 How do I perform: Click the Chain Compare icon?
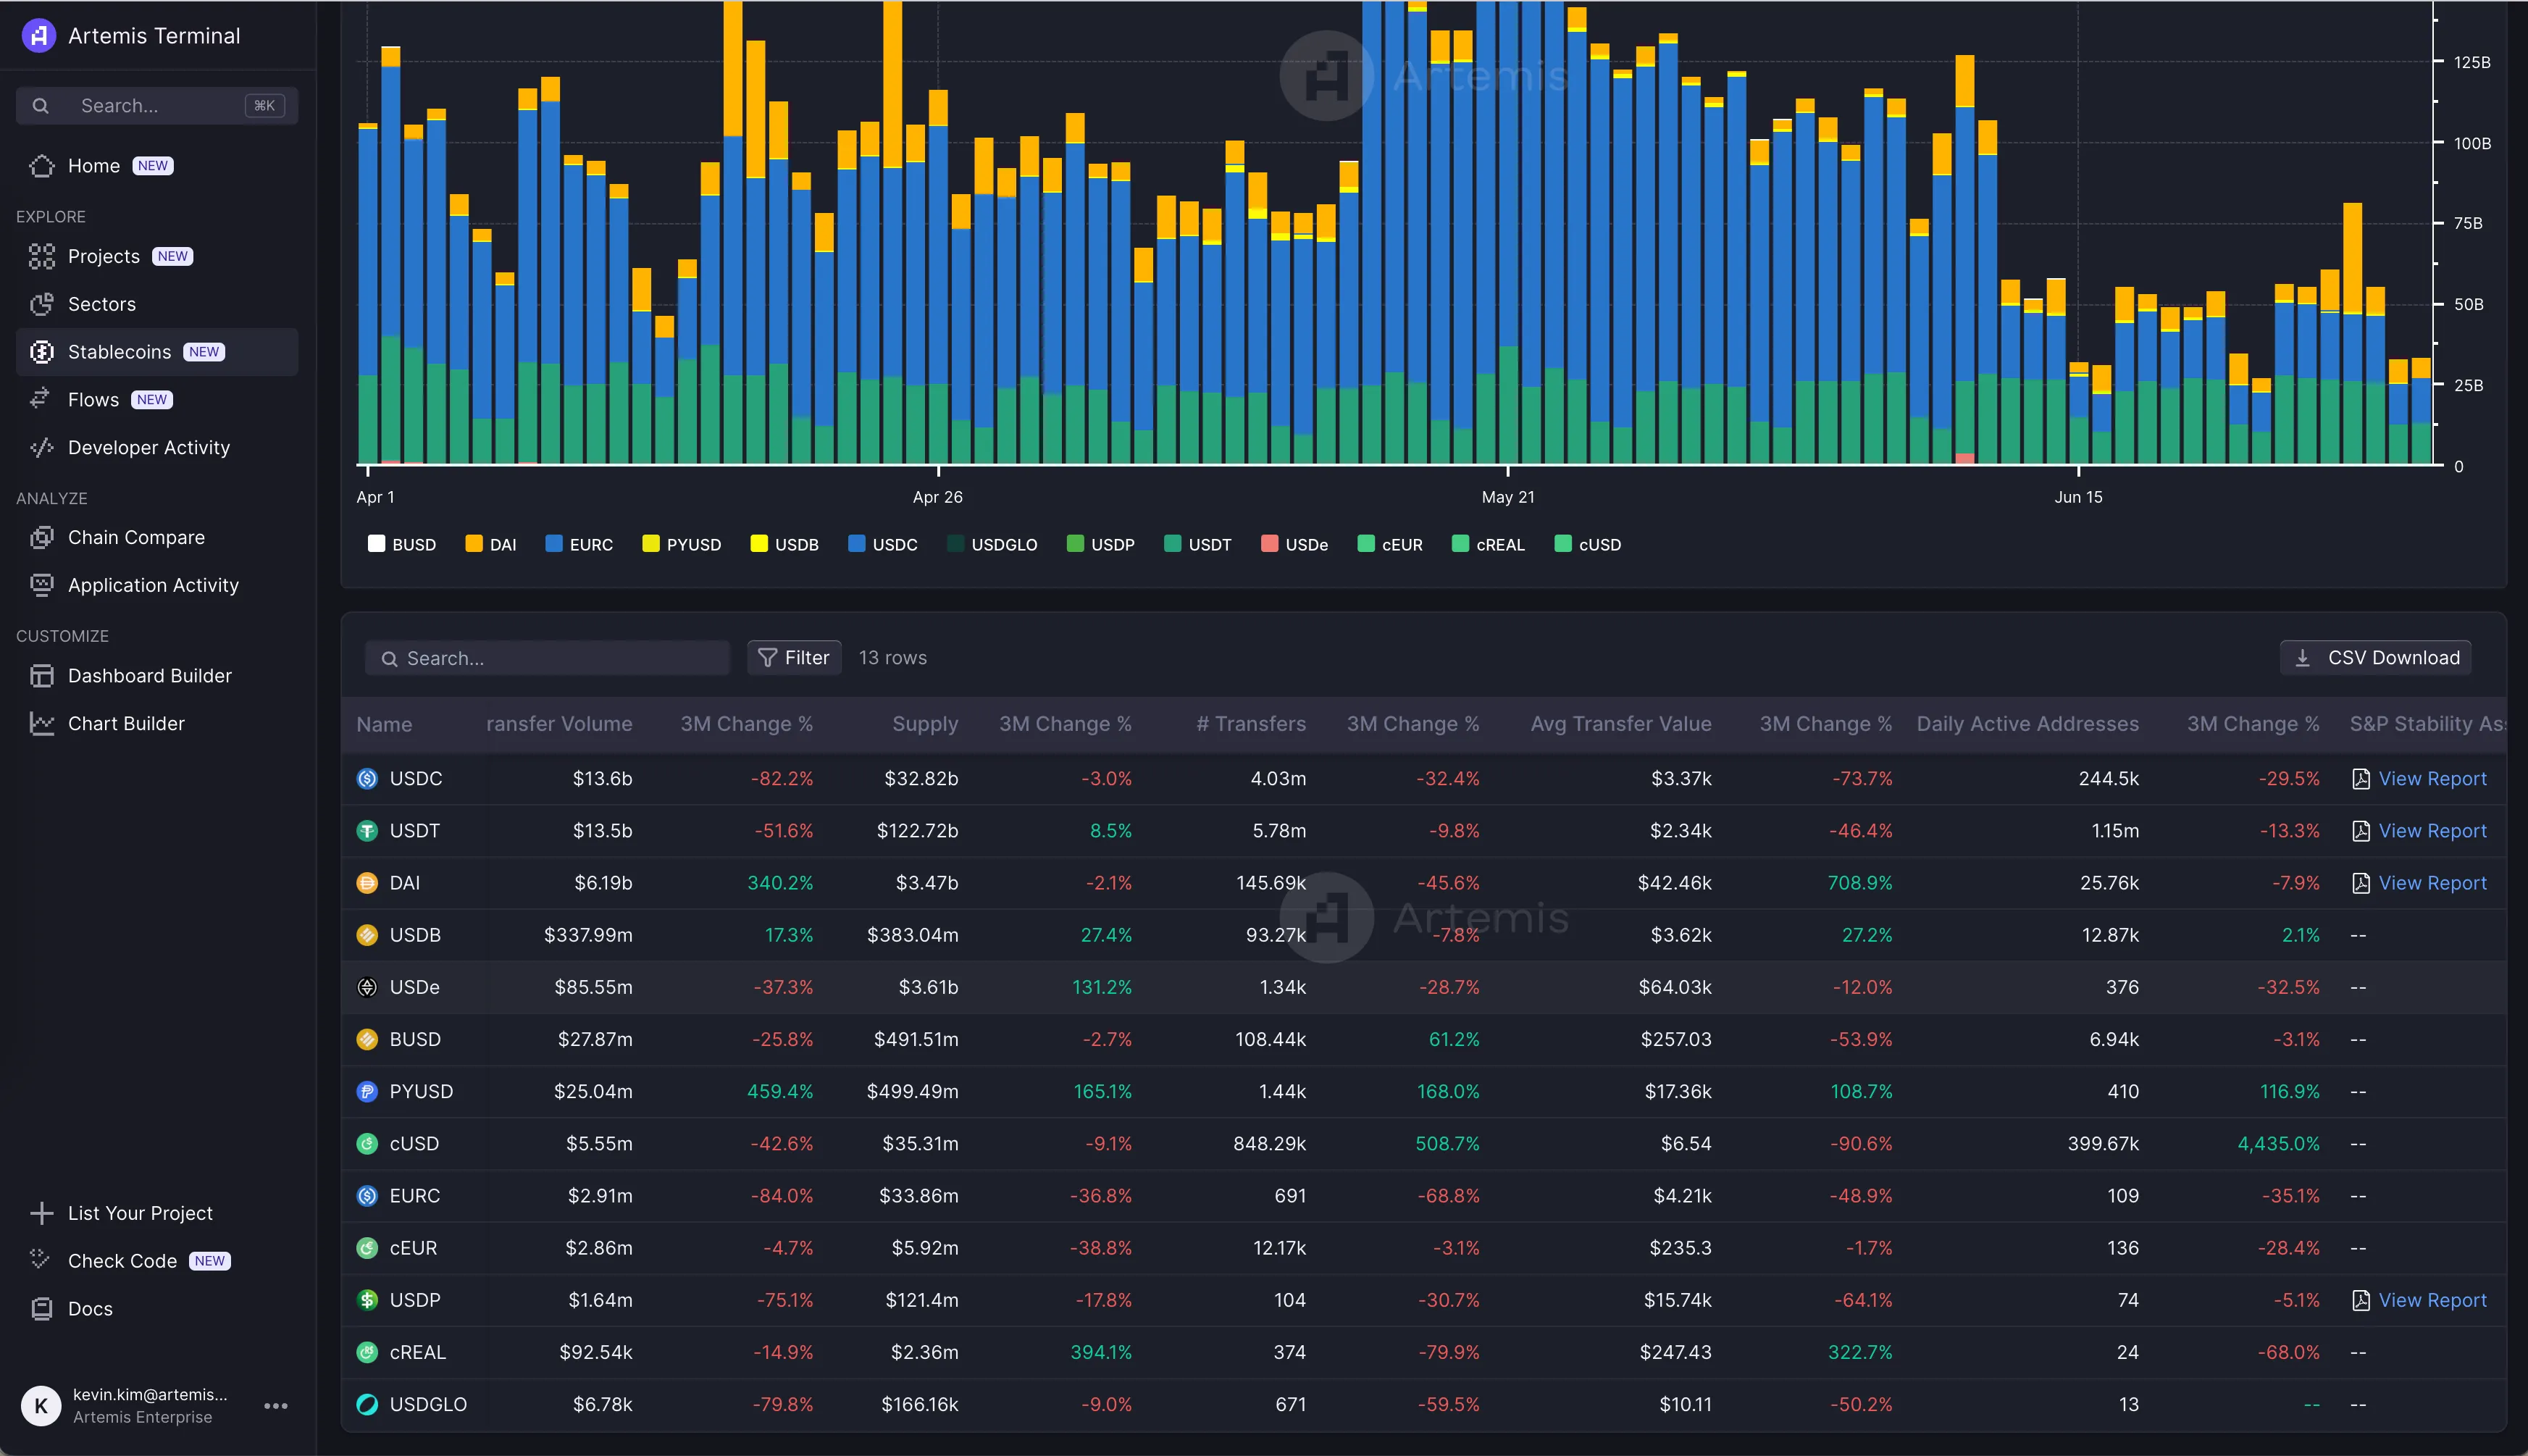coord(42,538)
